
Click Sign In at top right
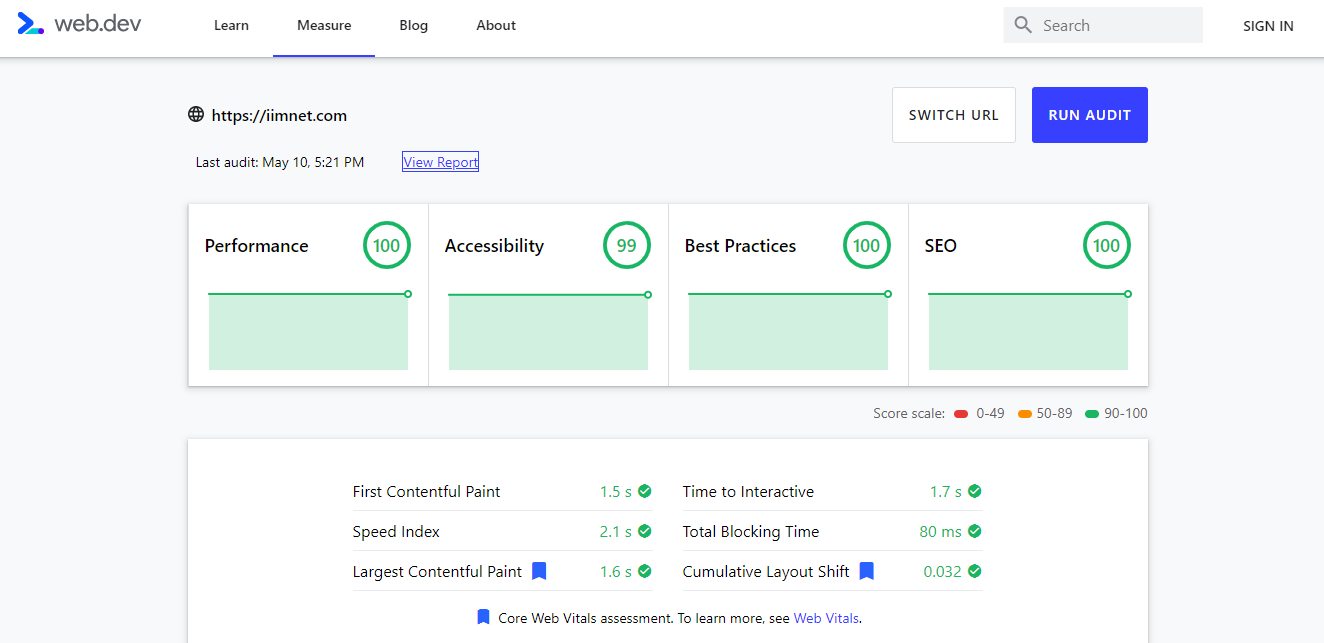click(x=1268, y=26)
